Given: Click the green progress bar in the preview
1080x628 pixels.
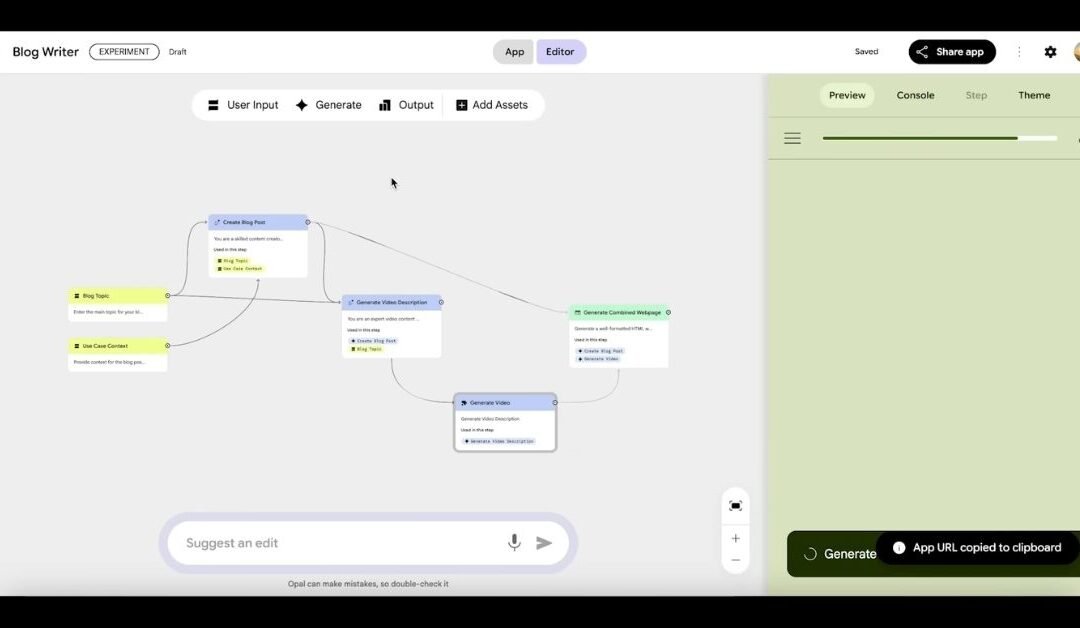Looking at the screenshot, I should click(x=938, y=137).
